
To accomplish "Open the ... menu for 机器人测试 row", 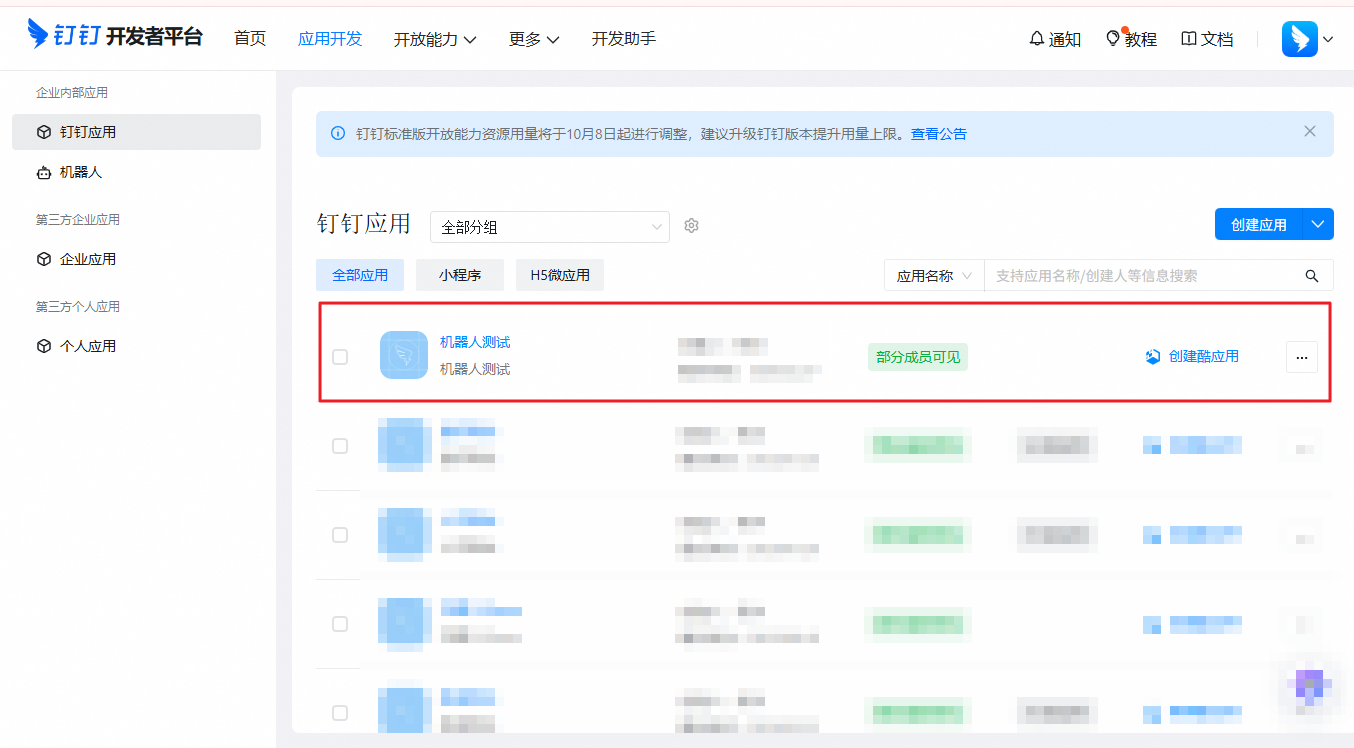I will 1301,356.
